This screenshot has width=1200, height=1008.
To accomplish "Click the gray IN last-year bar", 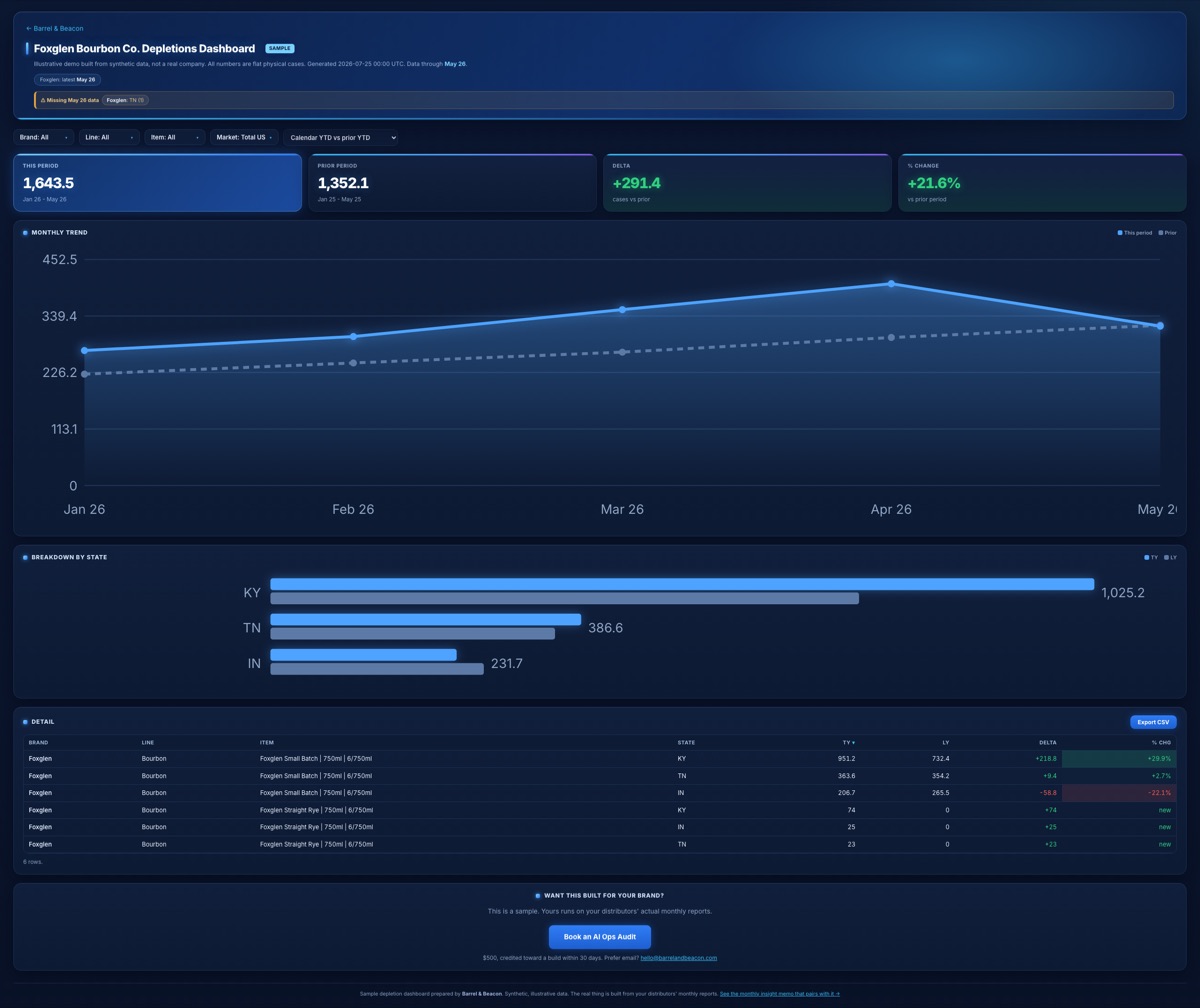I will 377,669.
